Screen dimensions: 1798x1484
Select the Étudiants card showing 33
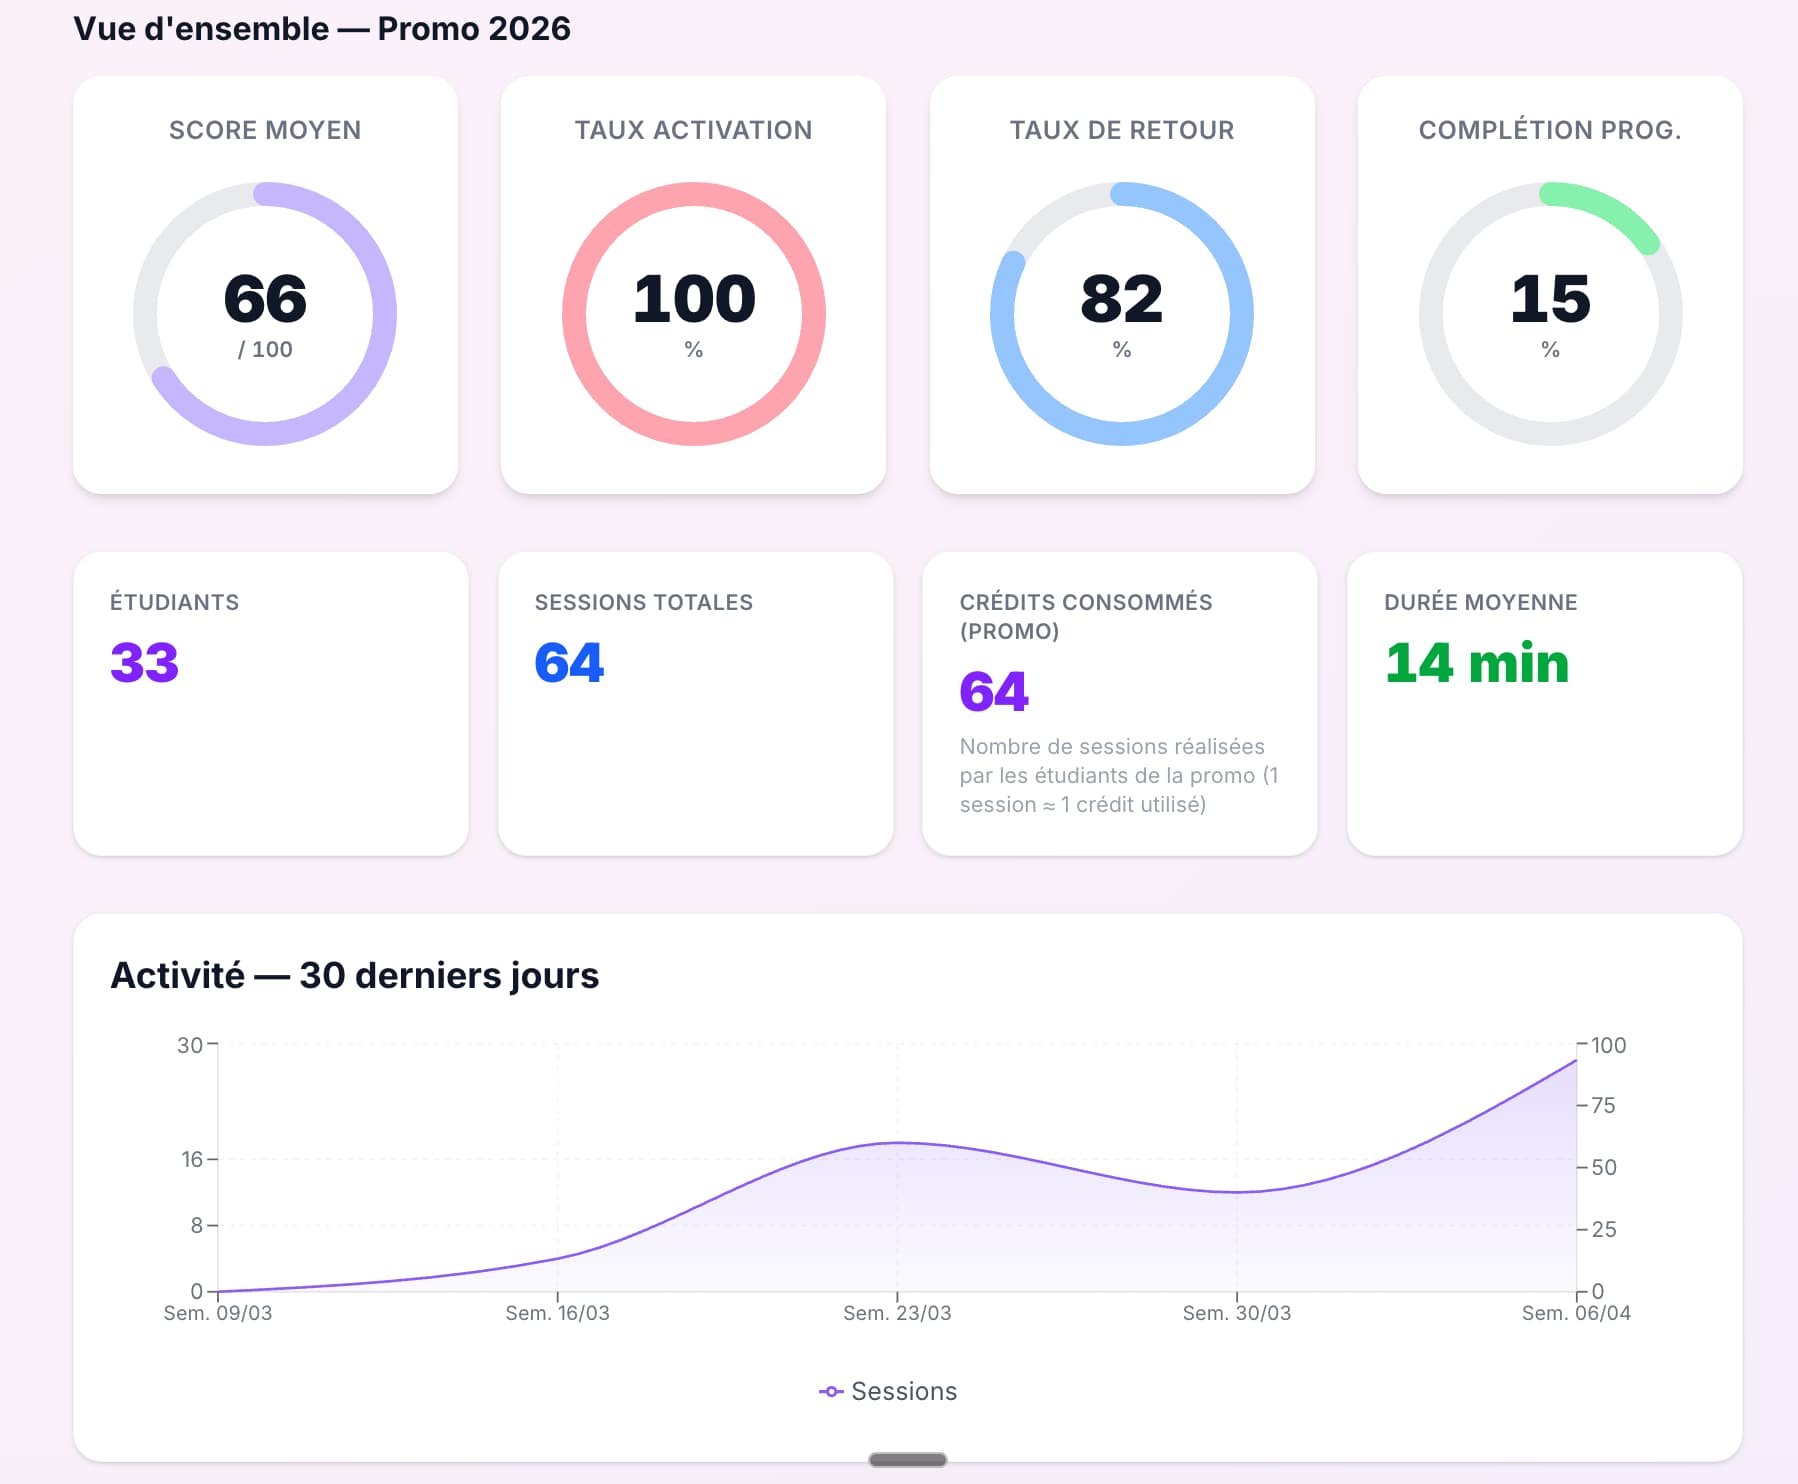pyautogui.click(x=271, y=703)
